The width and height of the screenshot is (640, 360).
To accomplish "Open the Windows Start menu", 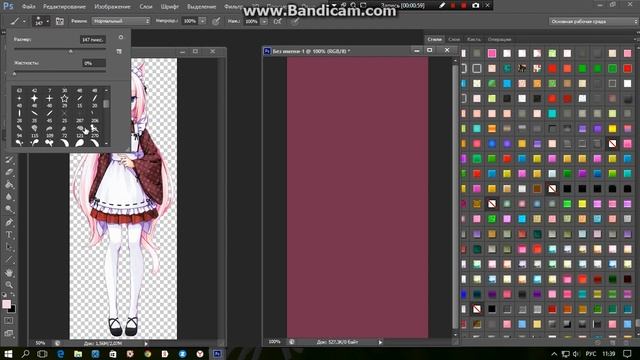I will (x=8, y=354).
